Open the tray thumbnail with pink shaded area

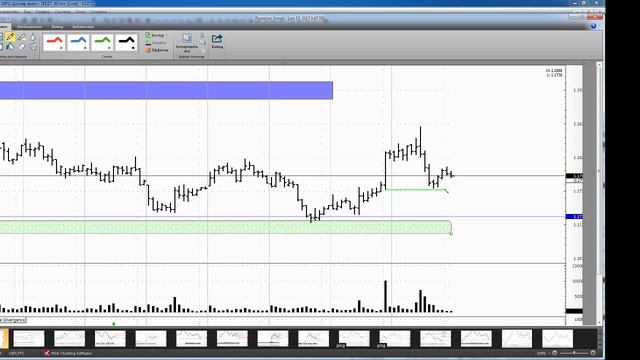232,339
